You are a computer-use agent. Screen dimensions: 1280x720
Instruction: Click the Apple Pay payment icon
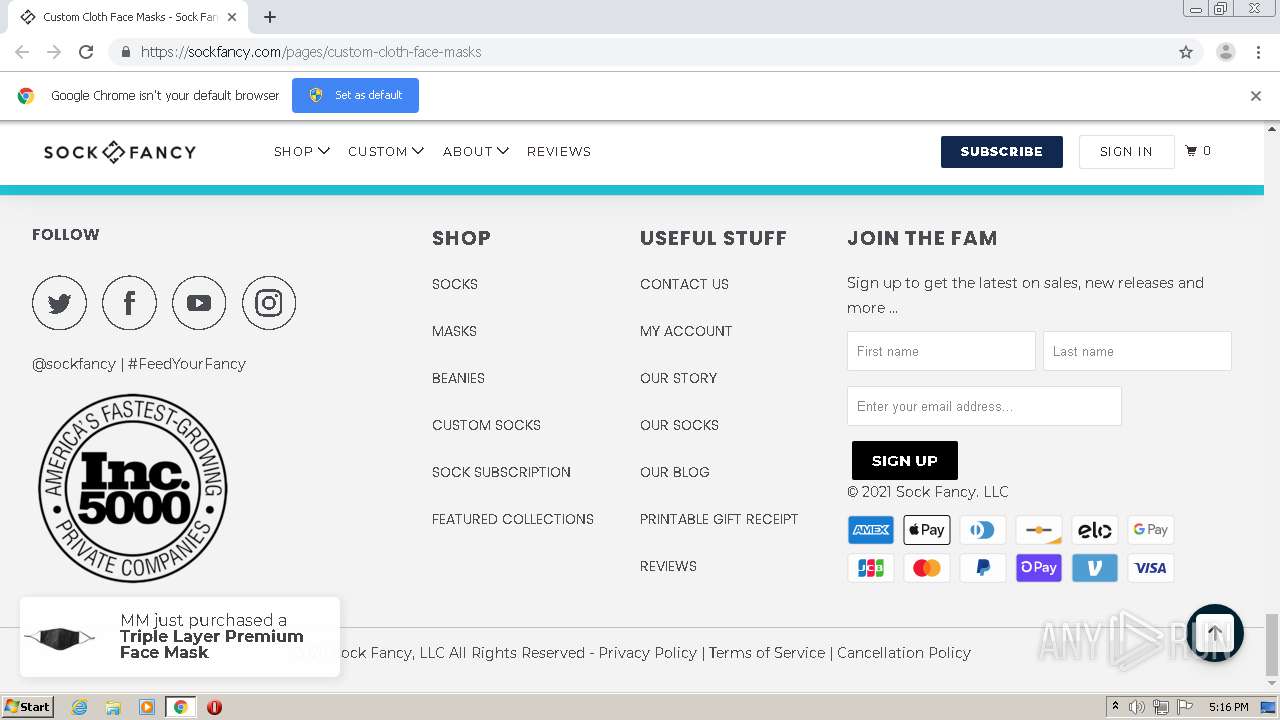coord(927,530)
